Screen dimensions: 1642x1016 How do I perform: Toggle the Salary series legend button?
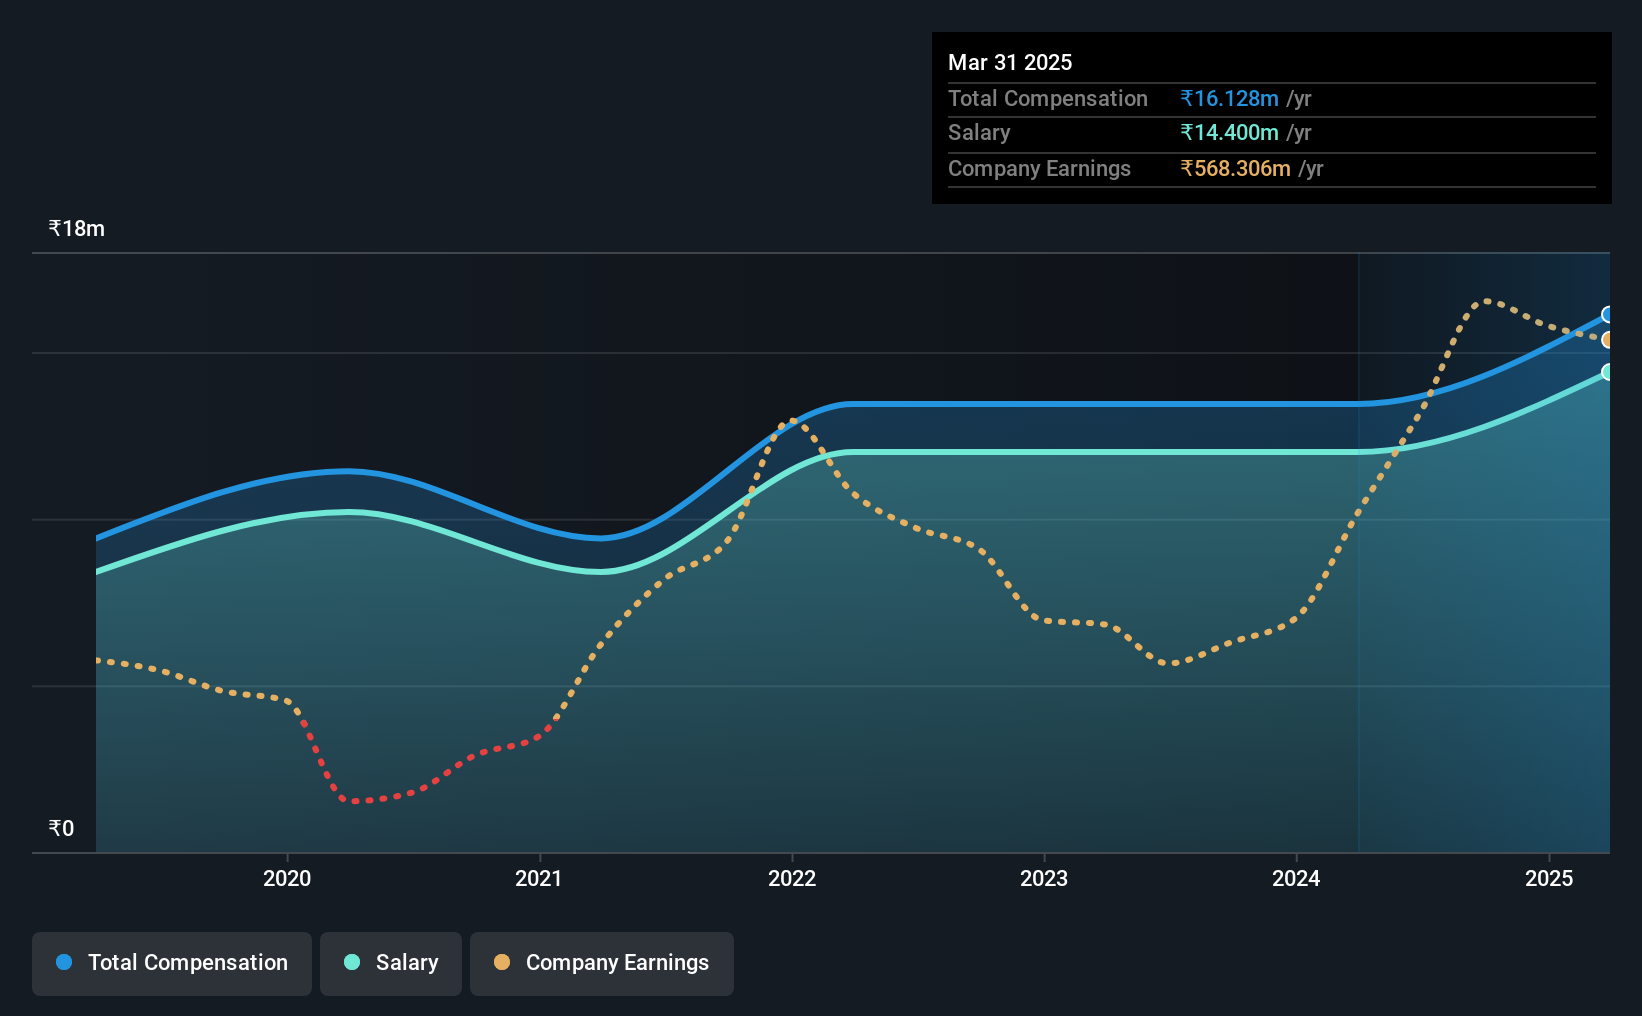(391, 963)
